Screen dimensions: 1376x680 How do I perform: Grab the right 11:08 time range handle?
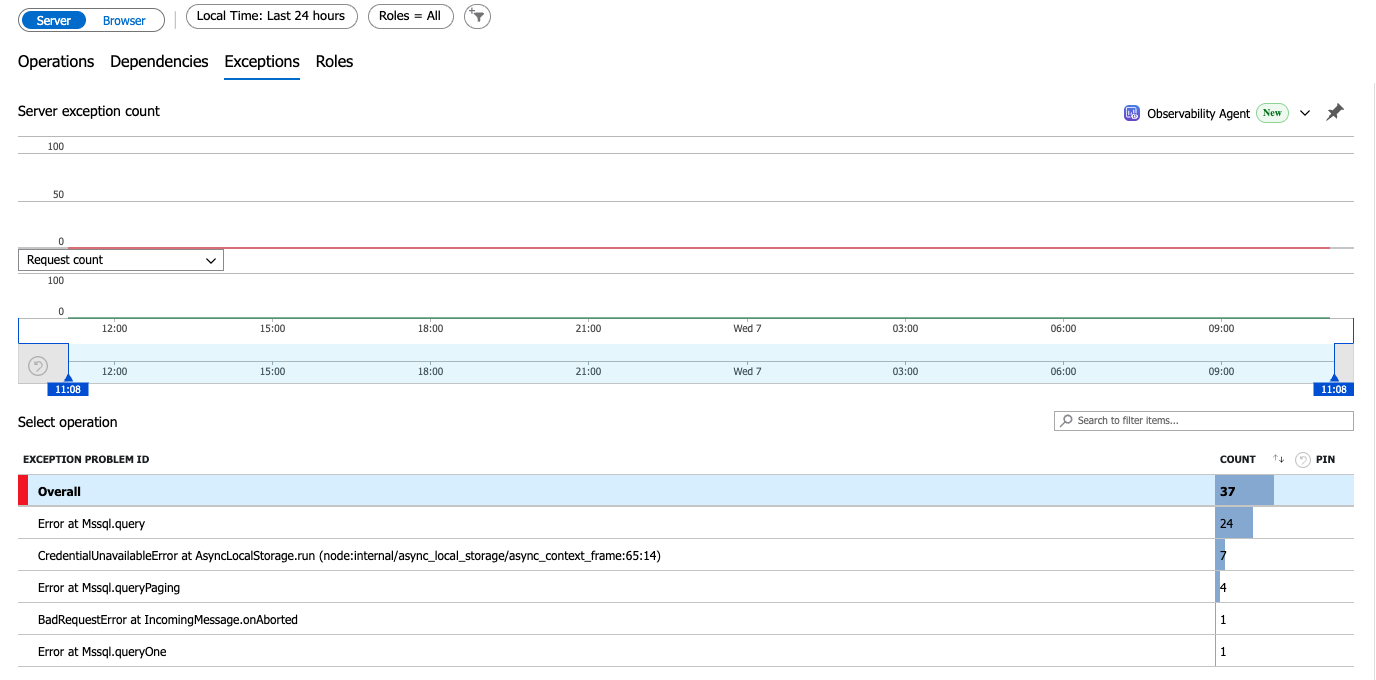tap(1334, 389)
